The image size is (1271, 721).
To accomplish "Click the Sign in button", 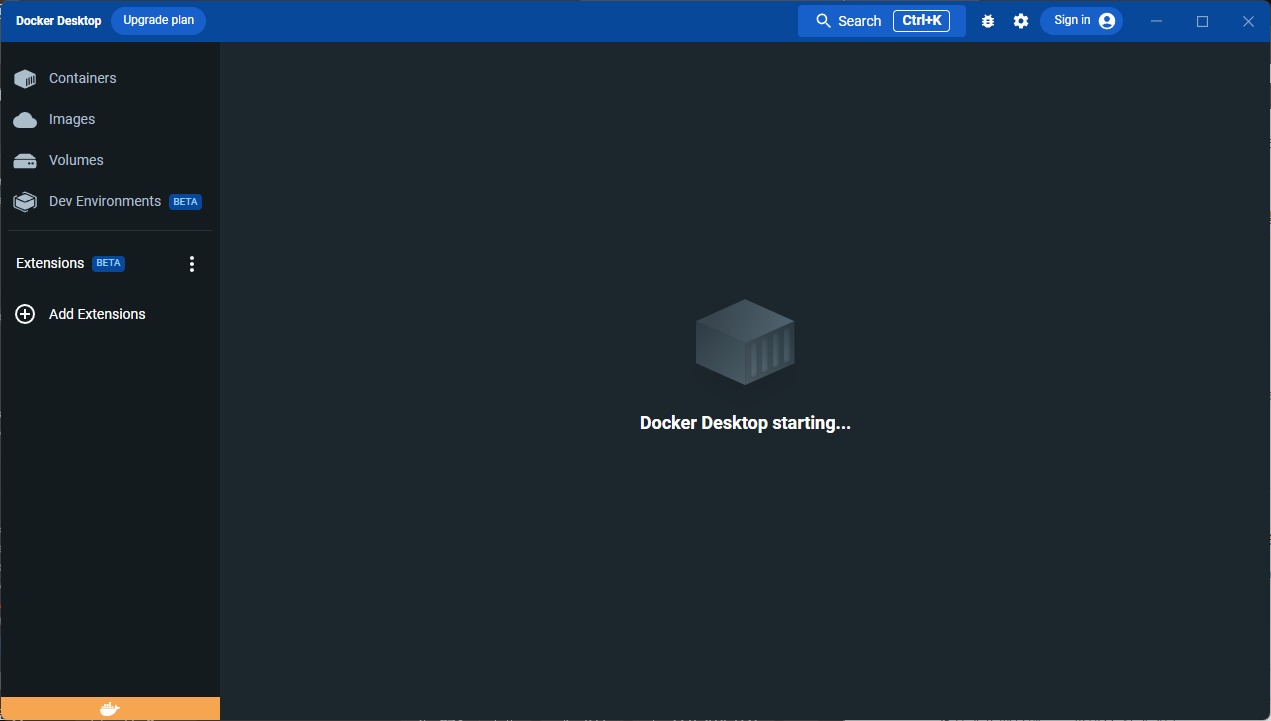I will (1081, 21).
